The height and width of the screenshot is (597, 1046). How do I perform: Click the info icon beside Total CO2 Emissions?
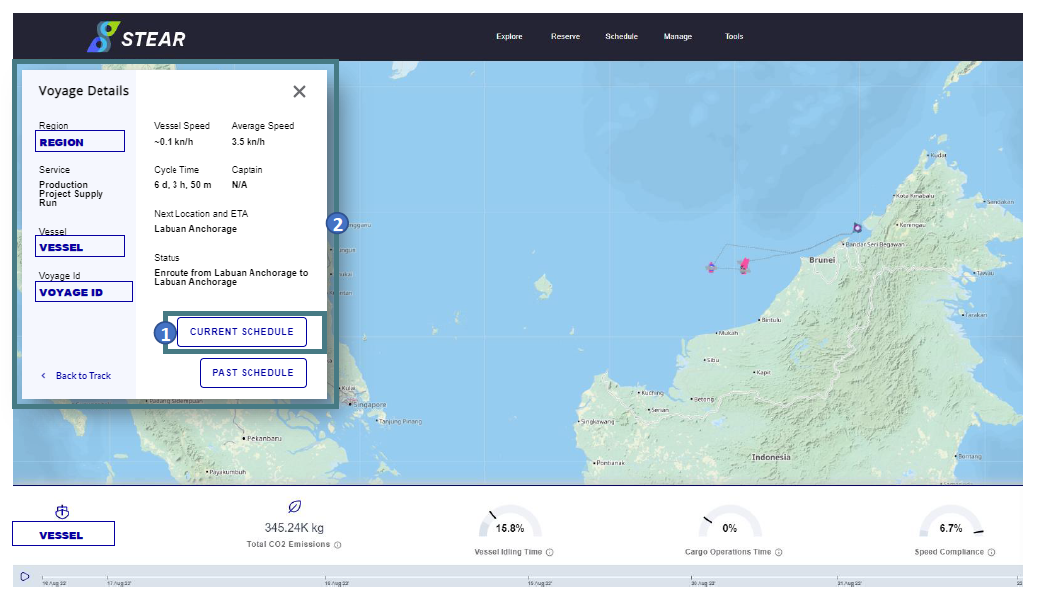[338, 545]
